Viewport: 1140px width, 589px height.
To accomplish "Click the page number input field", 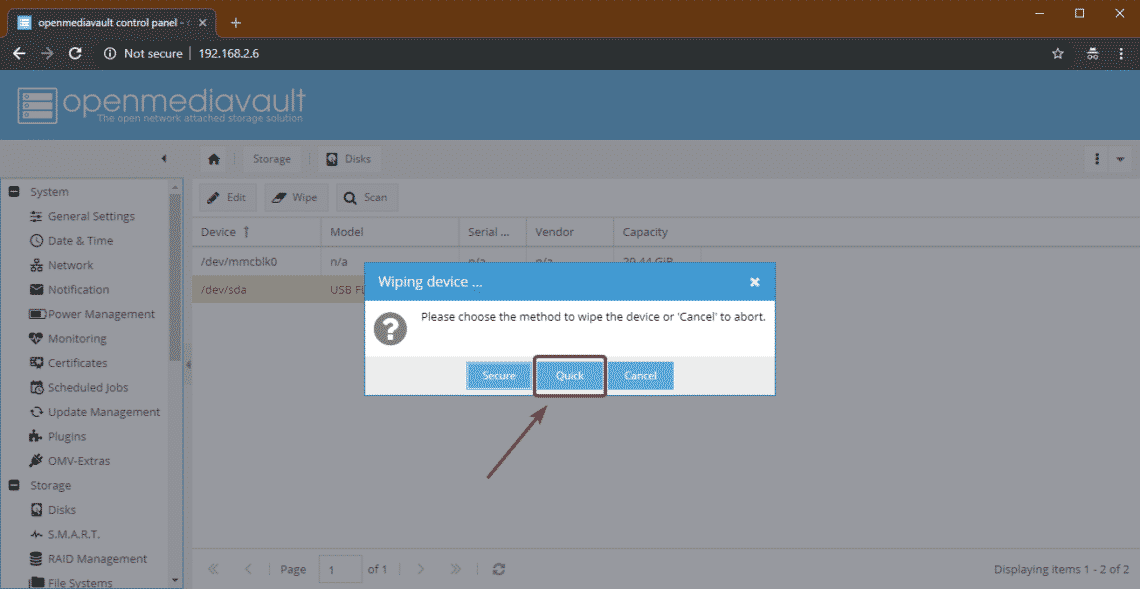I will coord(341,569).
